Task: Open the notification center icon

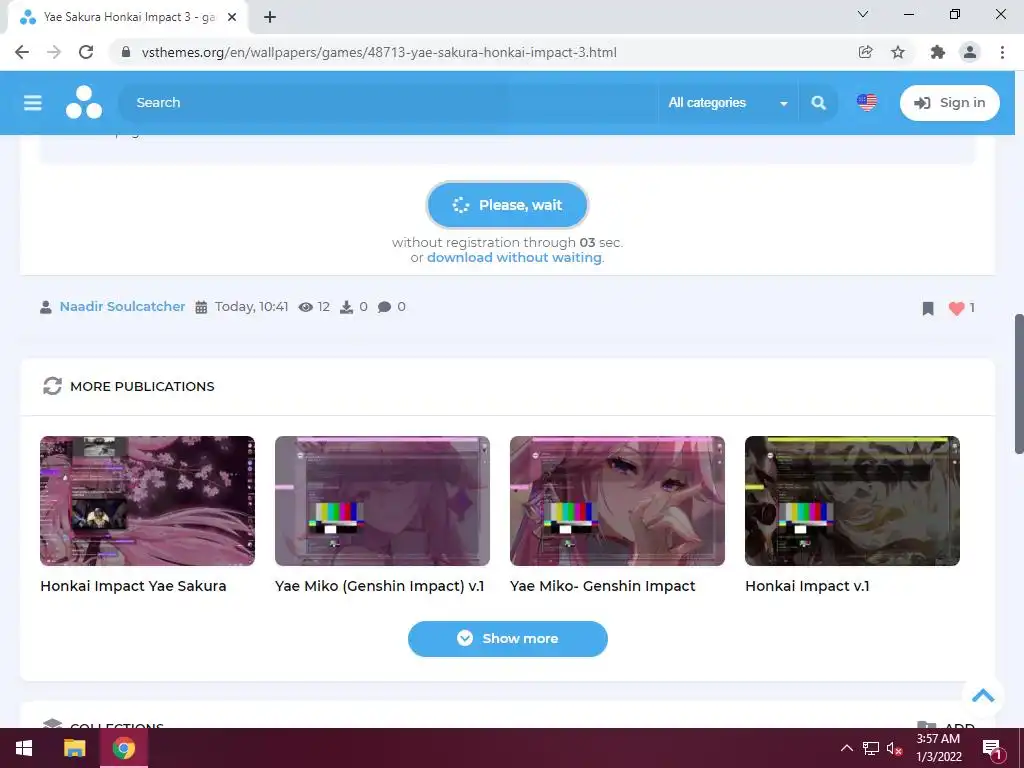Action: (993, 749)
